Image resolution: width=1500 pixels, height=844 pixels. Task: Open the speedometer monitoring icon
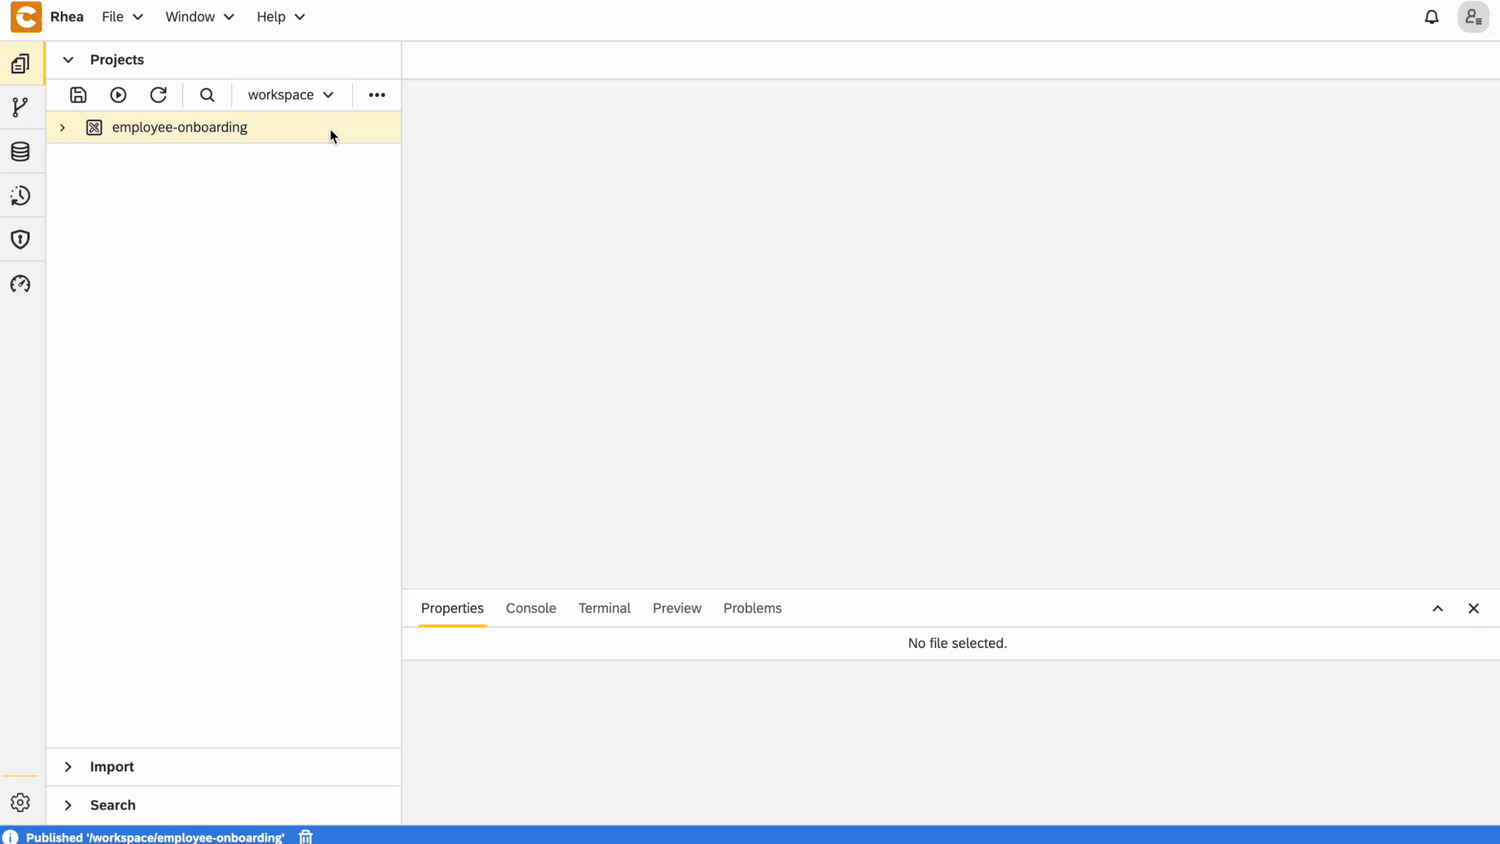click(20, 284)
